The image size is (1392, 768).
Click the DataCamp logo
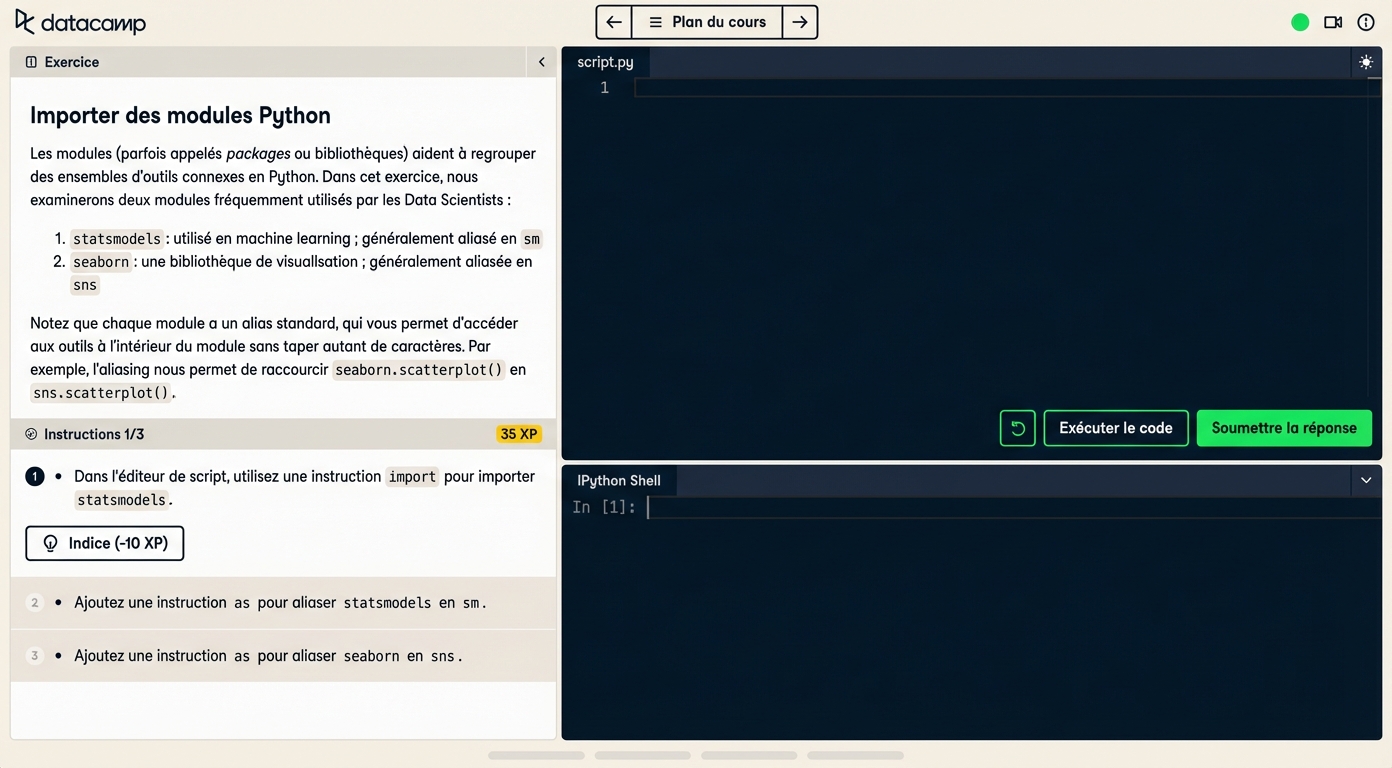(x=80, y=22)
